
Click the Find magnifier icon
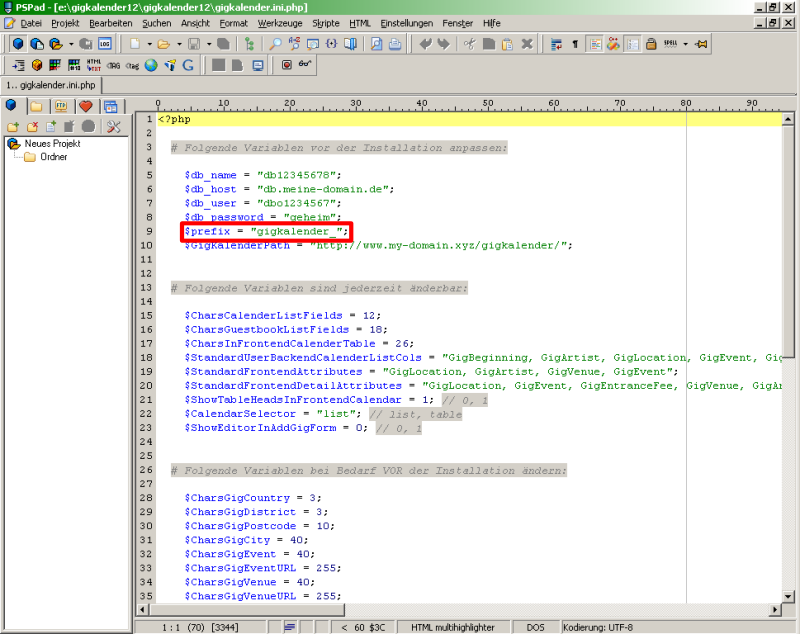[x=275, y=44]
